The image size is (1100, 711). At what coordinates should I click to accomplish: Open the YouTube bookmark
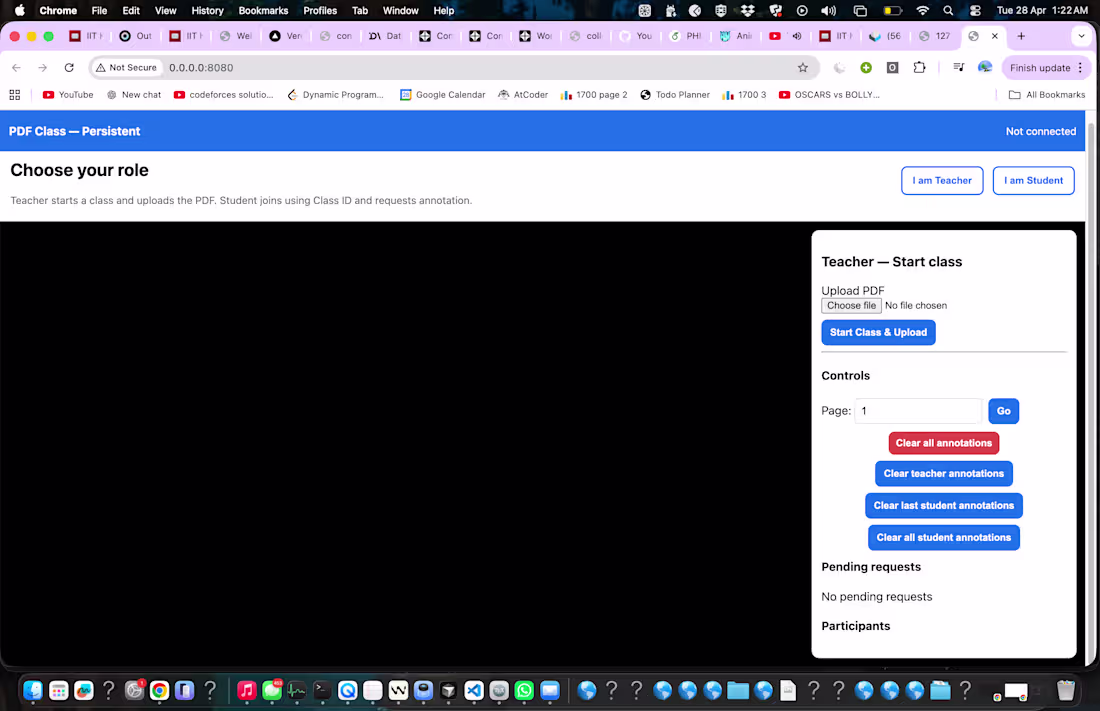(x=68, y=95)
